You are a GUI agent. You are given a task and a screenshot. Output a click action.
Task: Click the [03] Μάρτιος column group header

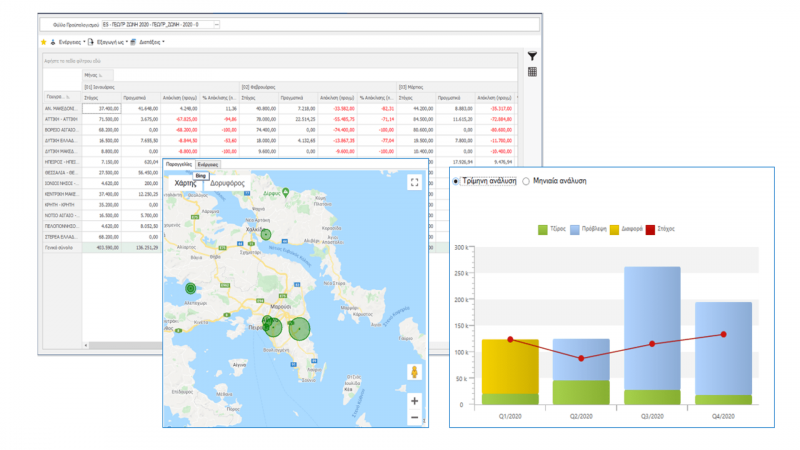pos(457,87)
